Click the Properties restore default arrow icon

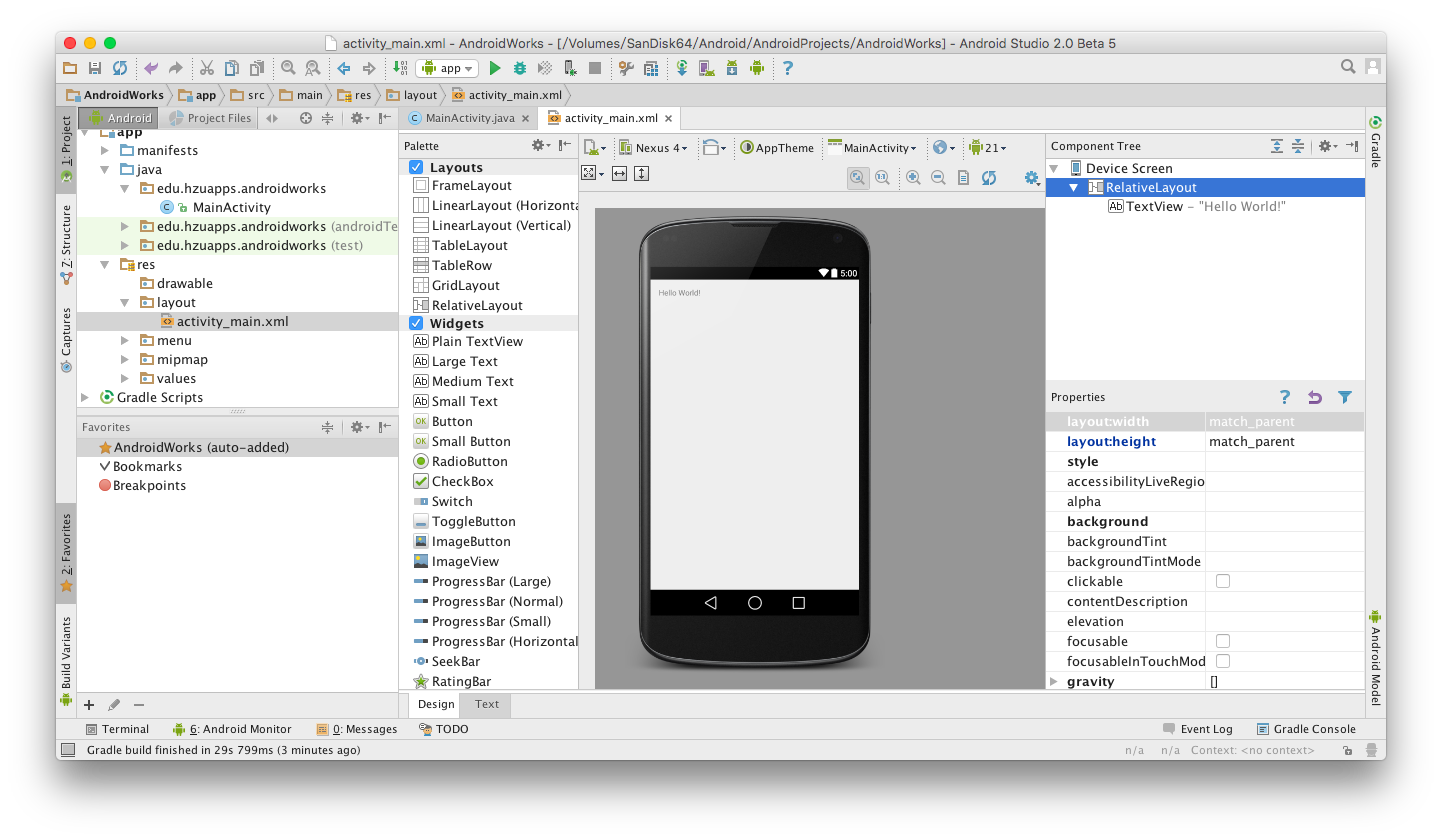point(1315,397)
